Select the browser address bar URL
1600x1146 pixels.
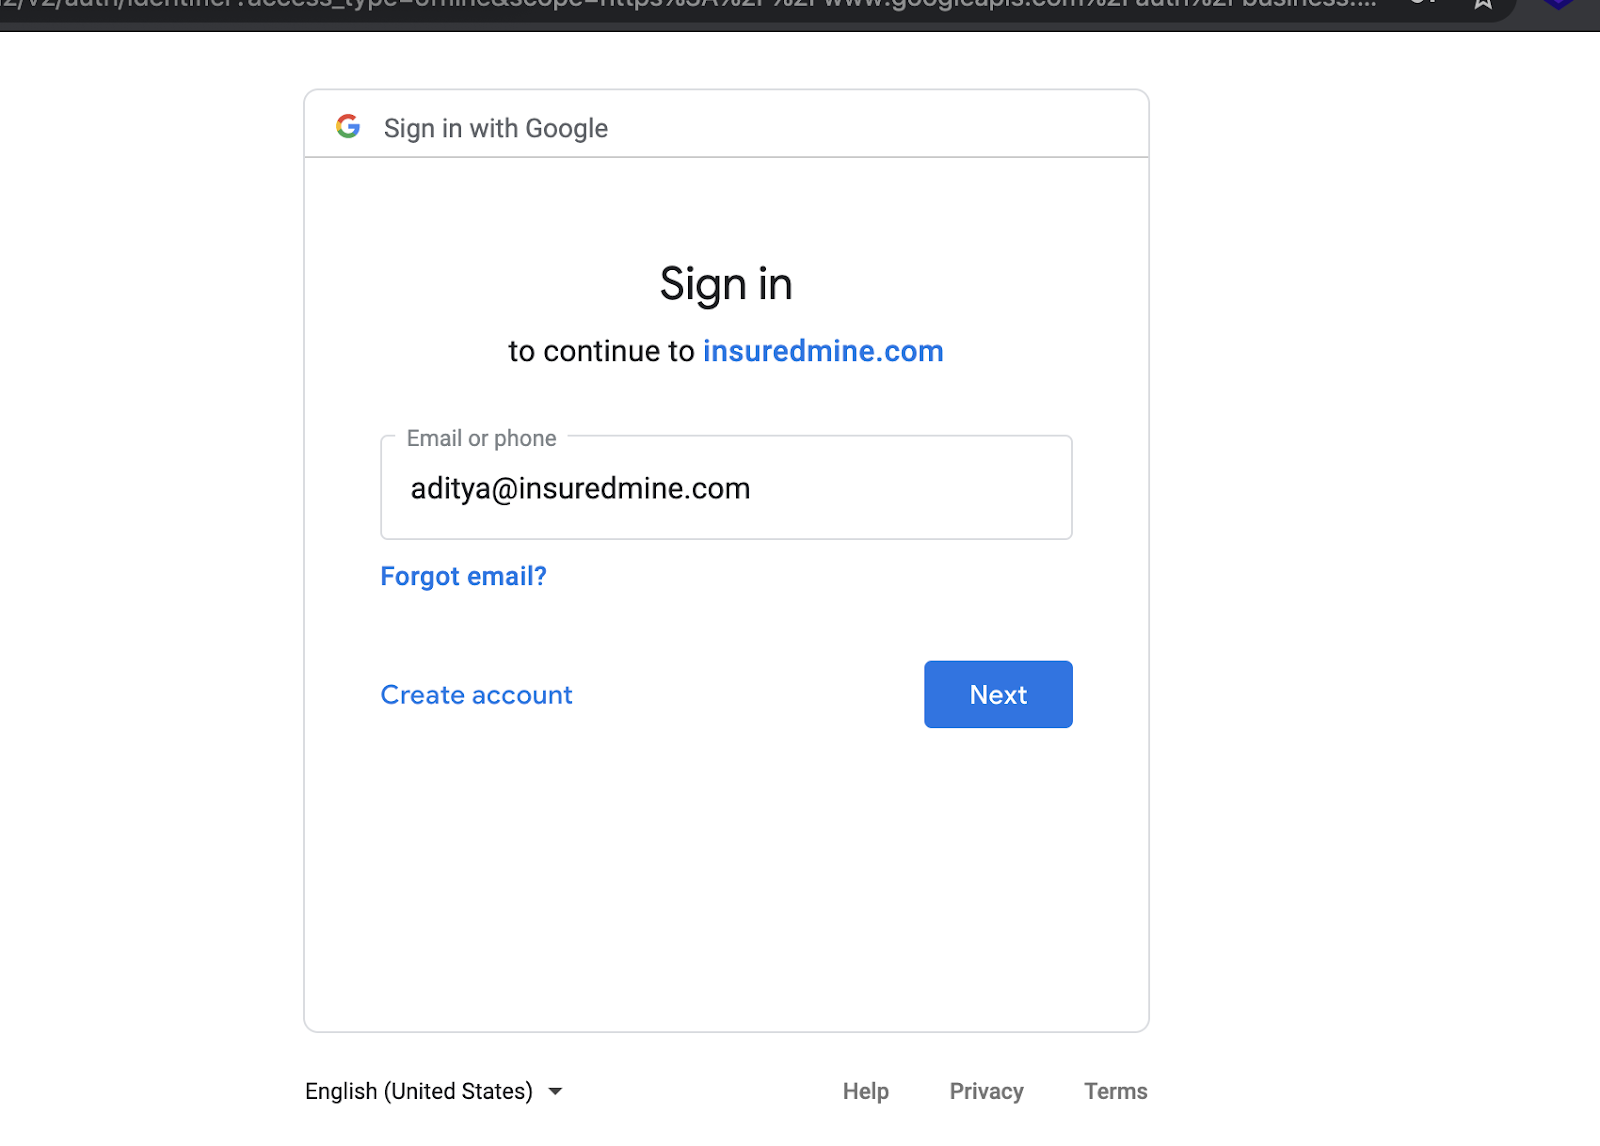(x=690, y=4)
